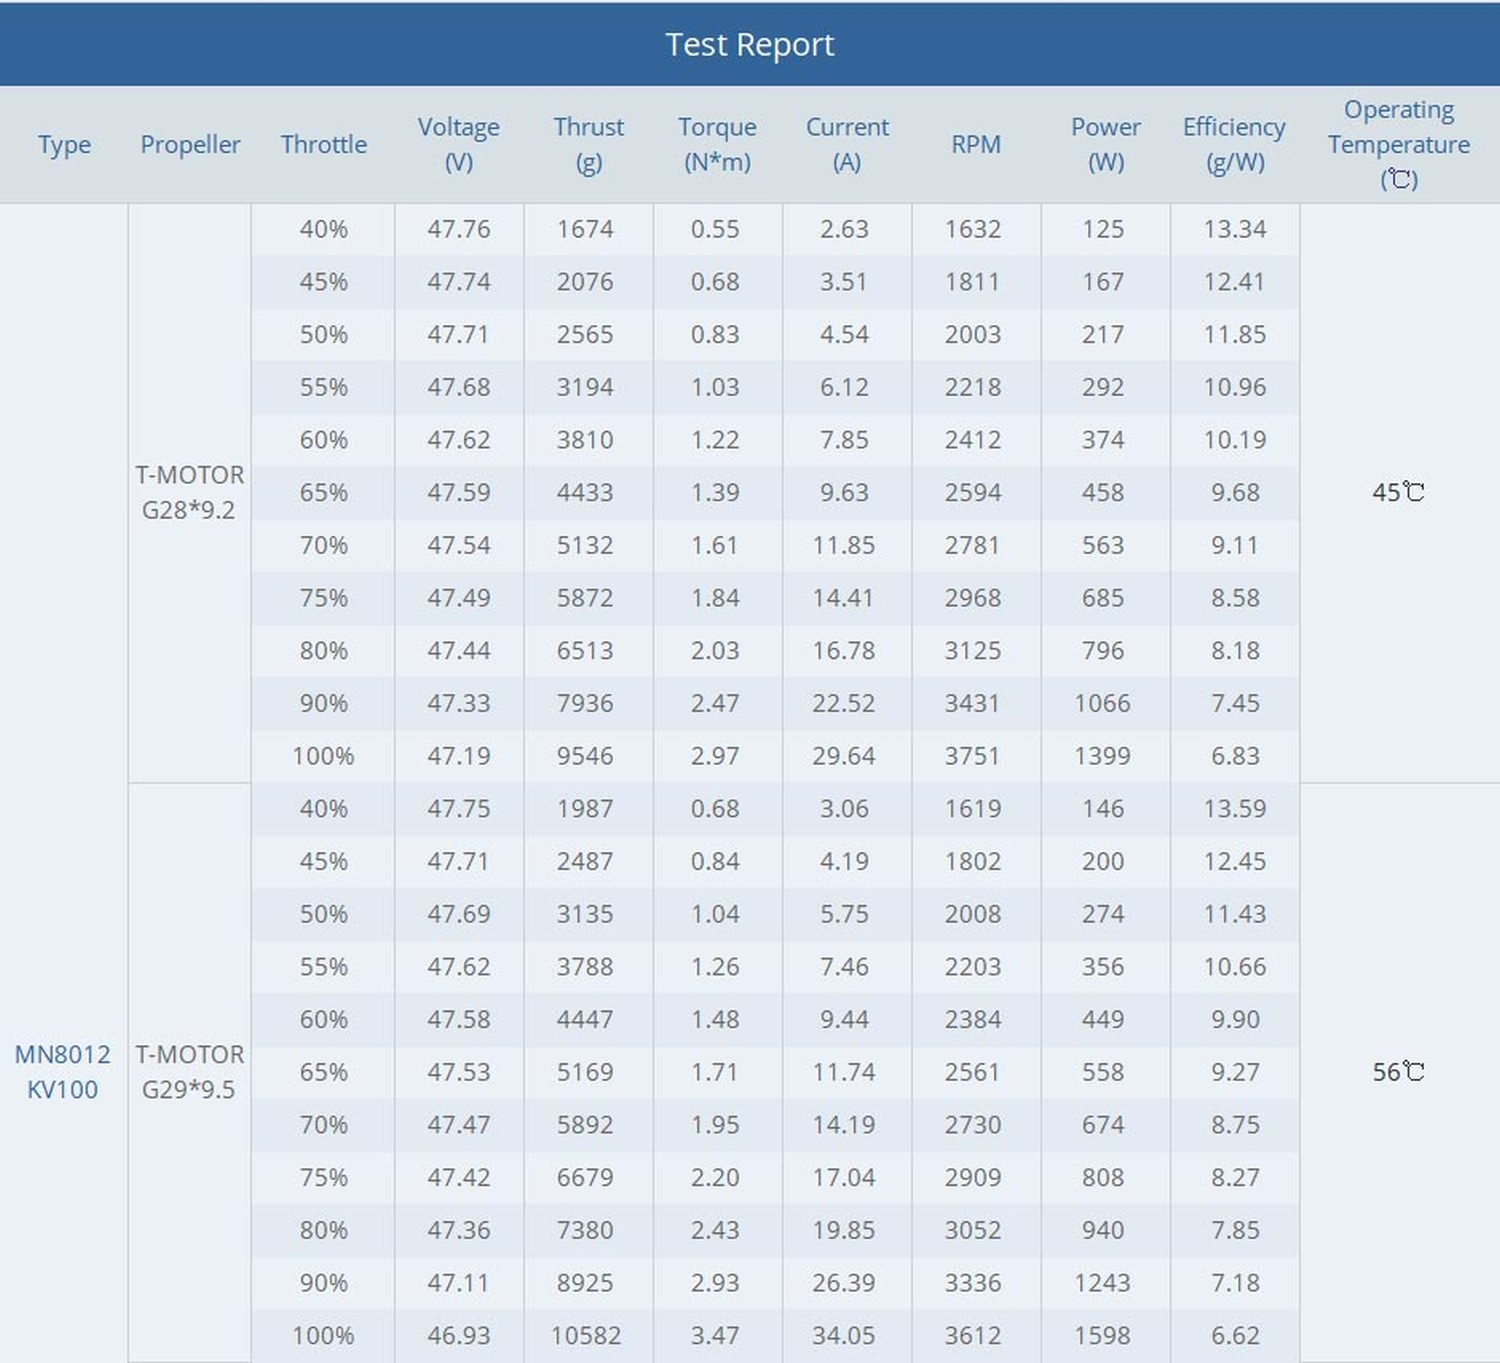Select the 56℃ operating temperature cell
The image size is (1500, 1363).
1398,1072
